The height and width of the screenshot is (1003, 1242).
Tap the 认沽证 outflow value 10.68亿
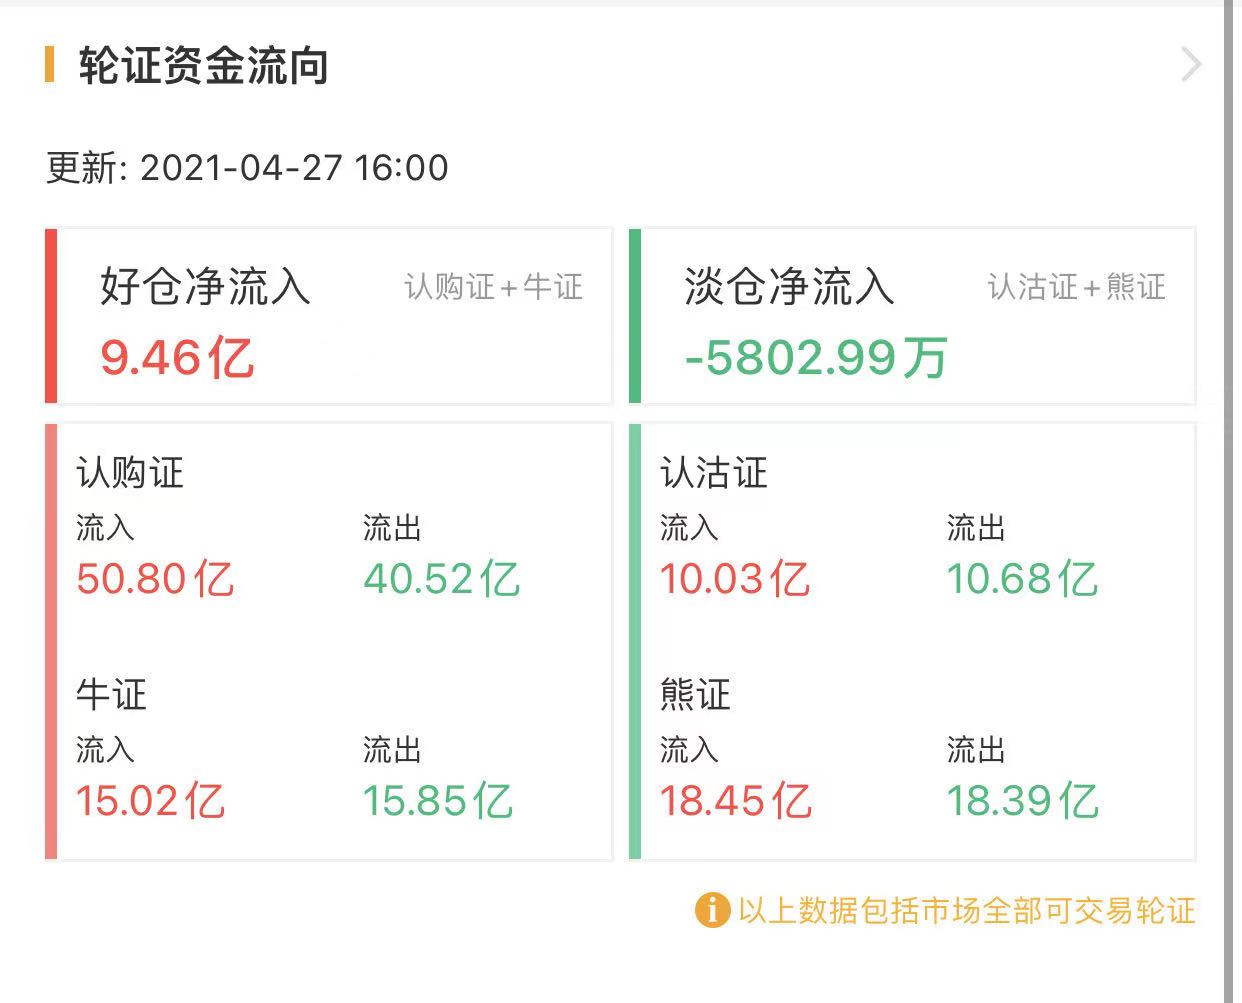[x=1022, y=579]
